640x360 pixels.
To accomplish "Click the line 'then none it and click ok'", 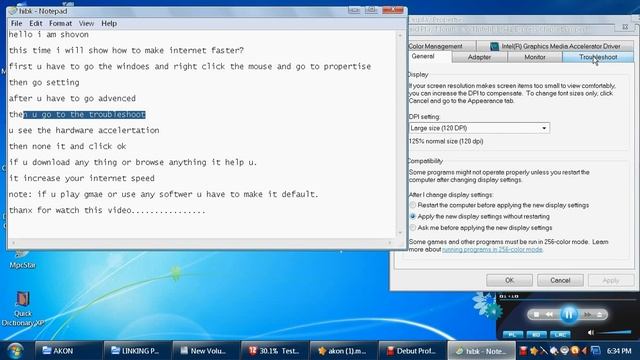I will [x=67, y=146].
